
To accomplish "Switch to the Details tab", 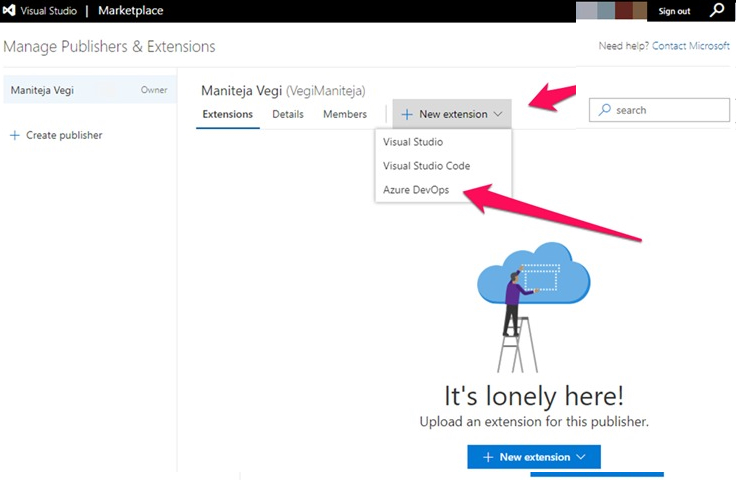I will pos(288,114).
